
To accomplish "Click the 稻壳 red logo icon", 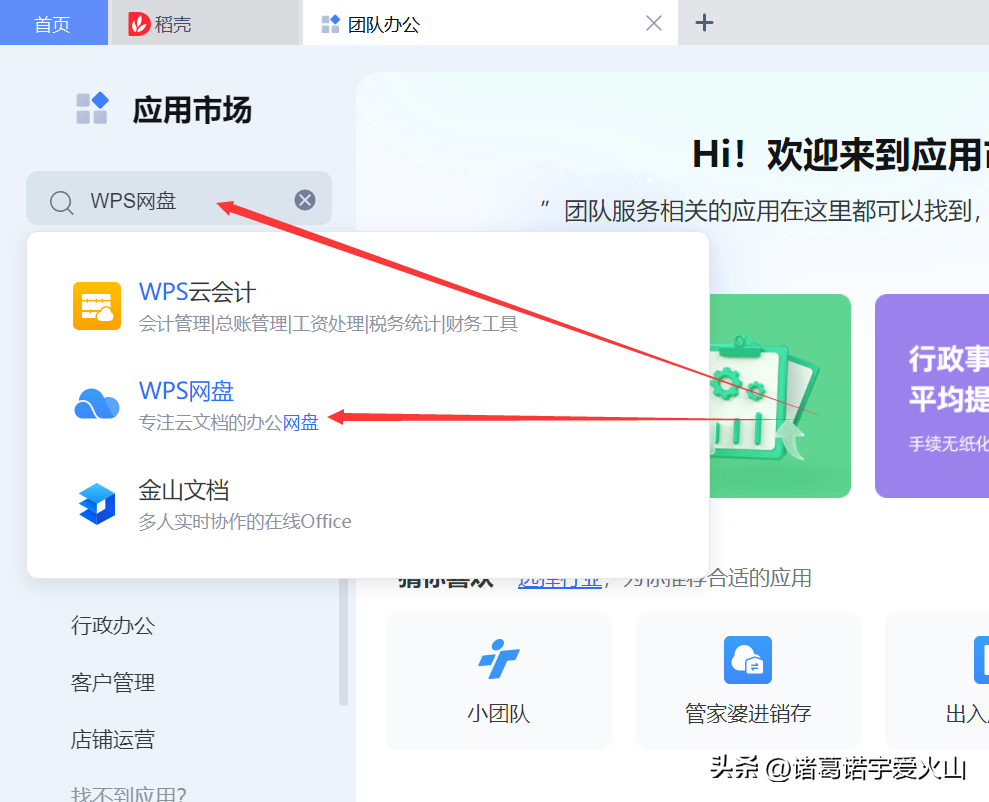I will click(139, 24).
